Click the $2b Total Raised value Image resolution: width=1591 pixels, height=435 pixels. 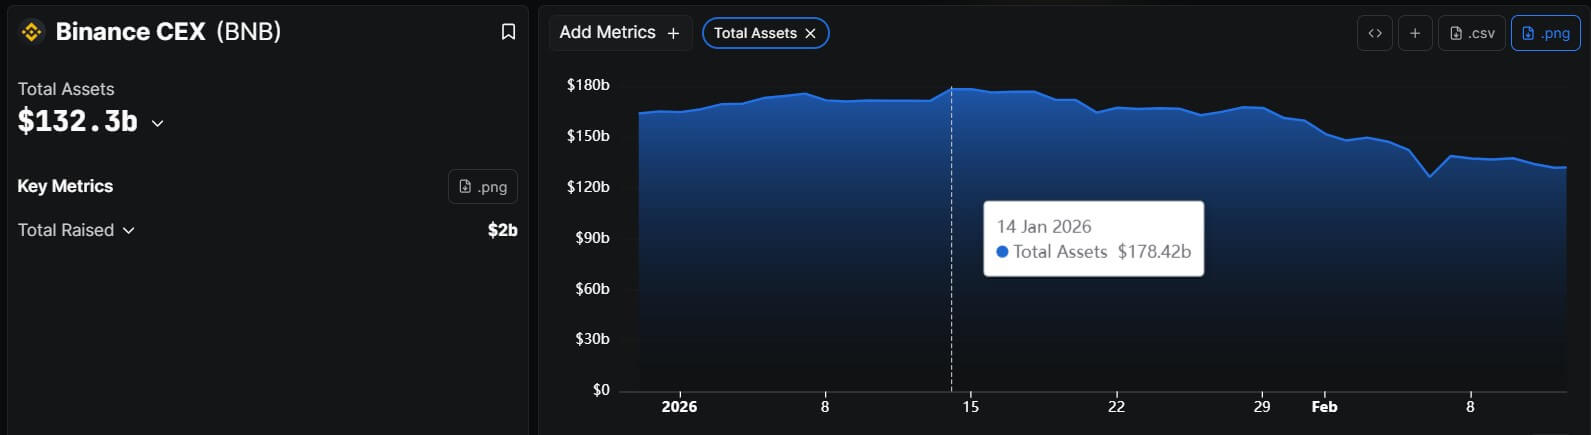point(502,230)
